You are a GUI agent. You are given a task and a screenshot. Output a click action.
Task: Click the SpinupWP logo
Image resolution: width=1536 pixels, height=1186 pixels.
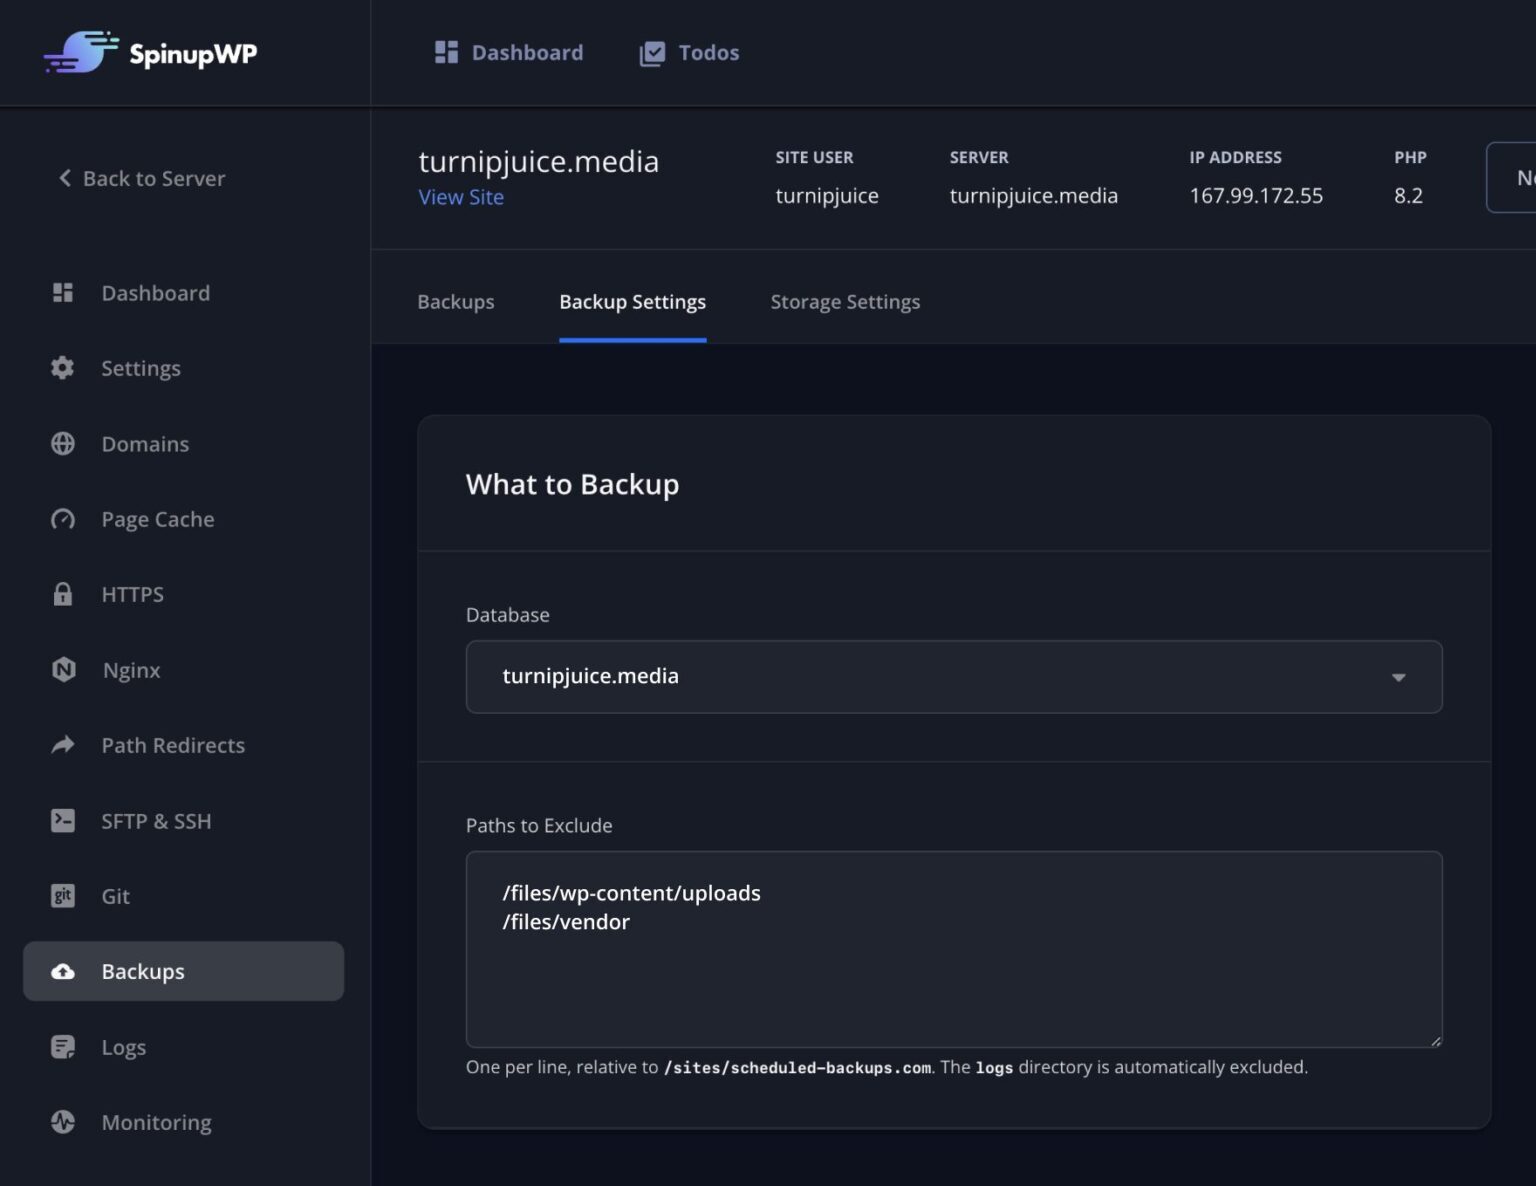point(150,52)
